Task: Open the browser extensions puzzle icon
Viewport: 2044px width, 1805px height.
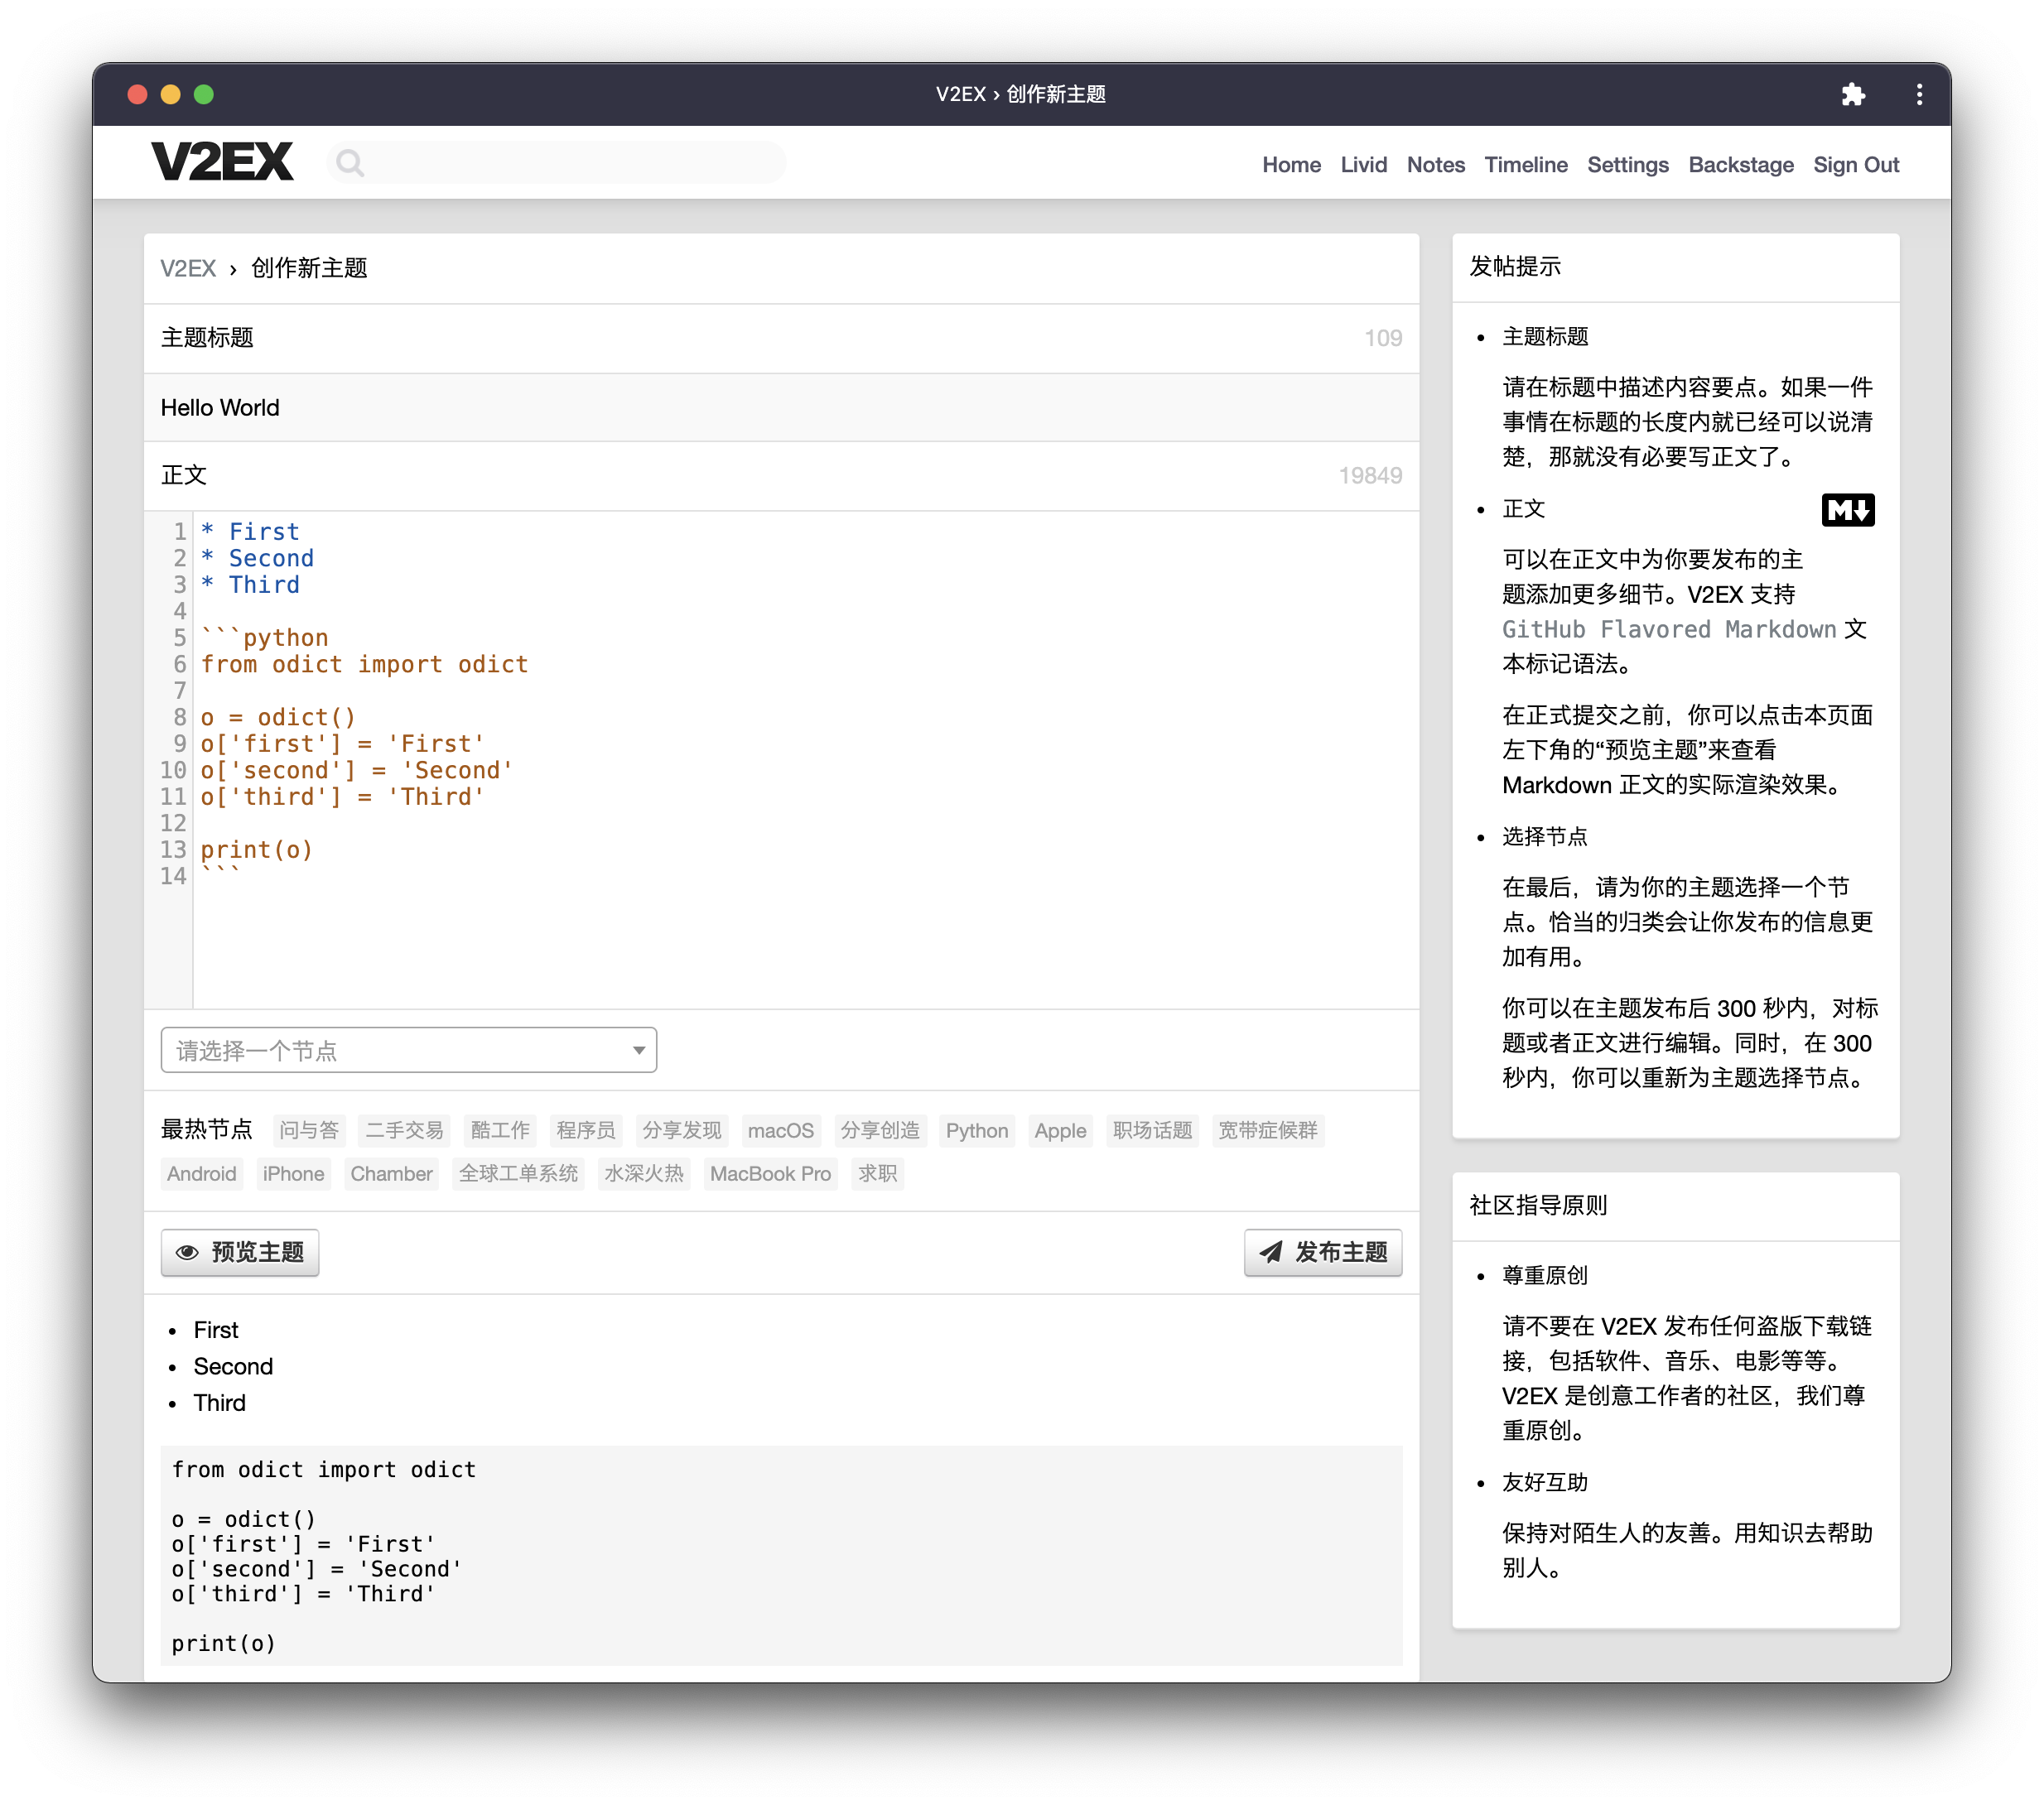Action: pyautogui.click(x=1853, y=94)
